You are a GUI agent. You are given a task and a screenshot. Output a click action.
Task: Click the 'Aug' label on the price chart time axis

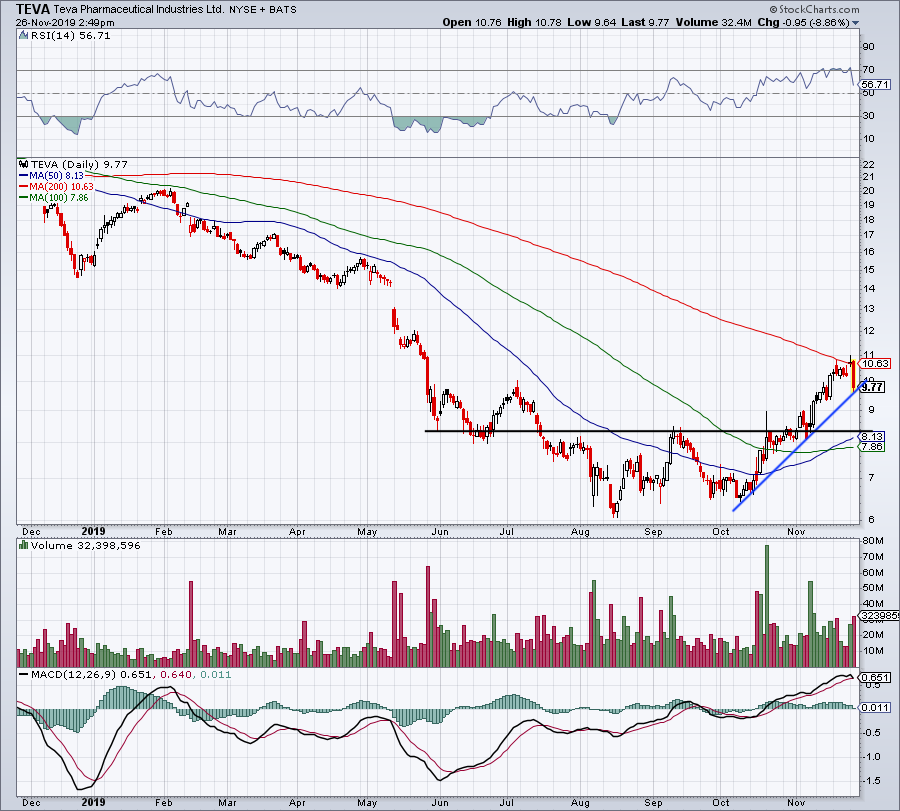[580, 531]
